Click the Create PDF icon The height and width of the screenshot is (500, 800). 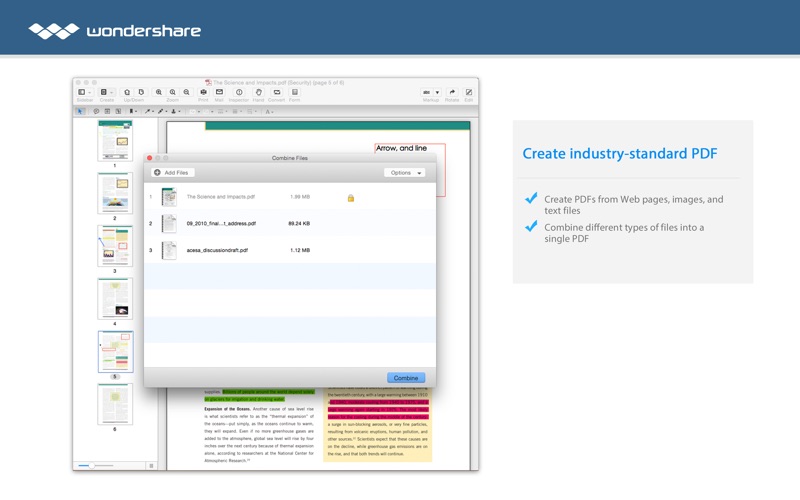point(104,92)
